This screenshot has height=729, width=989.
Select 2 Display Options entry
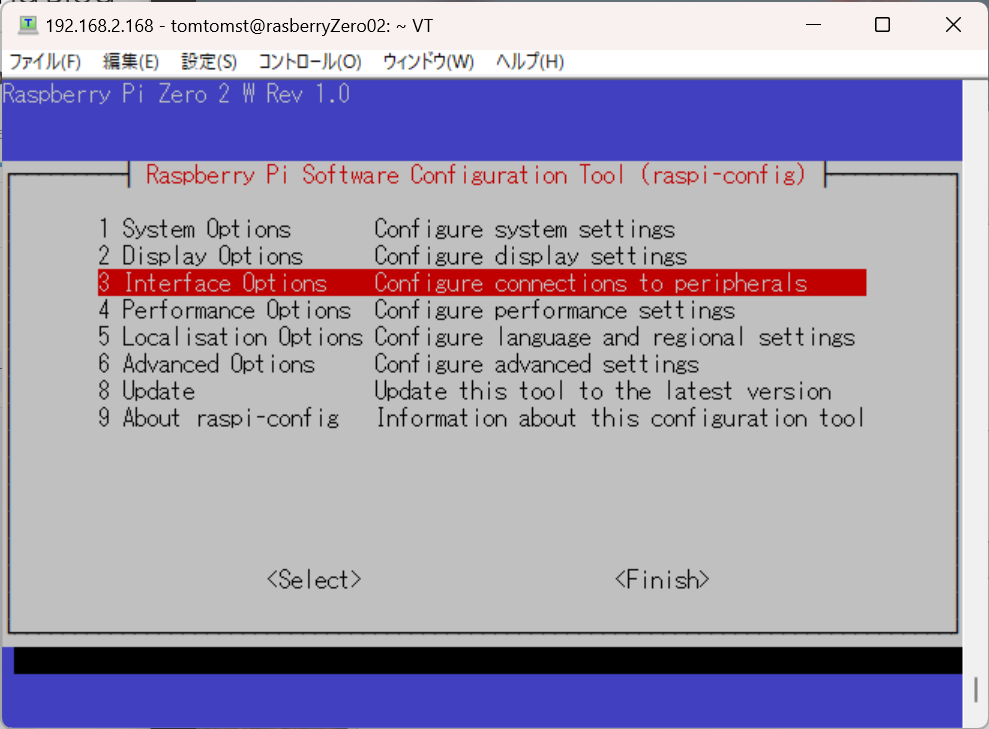482,256
